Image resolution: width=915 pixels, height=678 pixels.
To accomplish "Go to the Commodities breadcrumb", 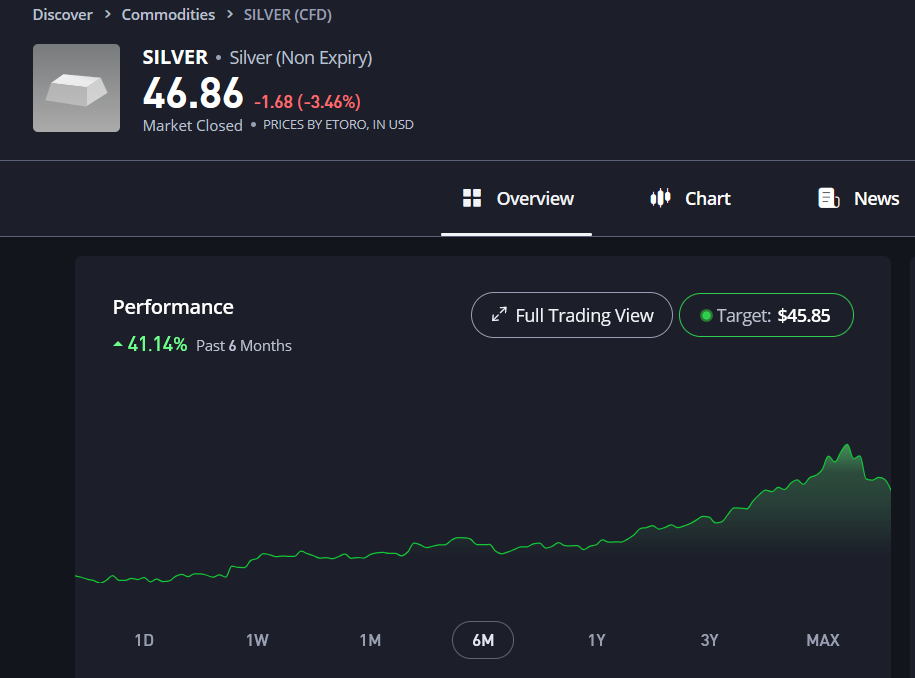I will coord(168,15).
